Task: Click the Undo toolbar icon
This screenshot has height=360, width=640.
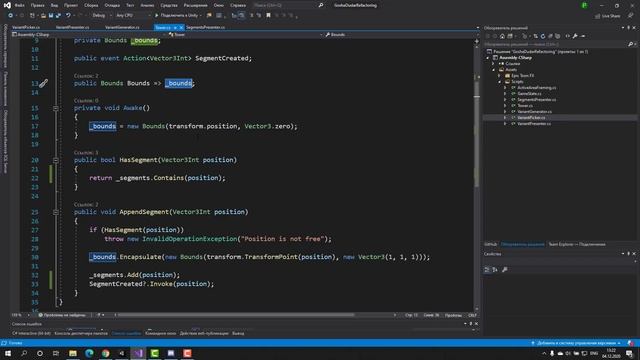Action: point(68,16)
